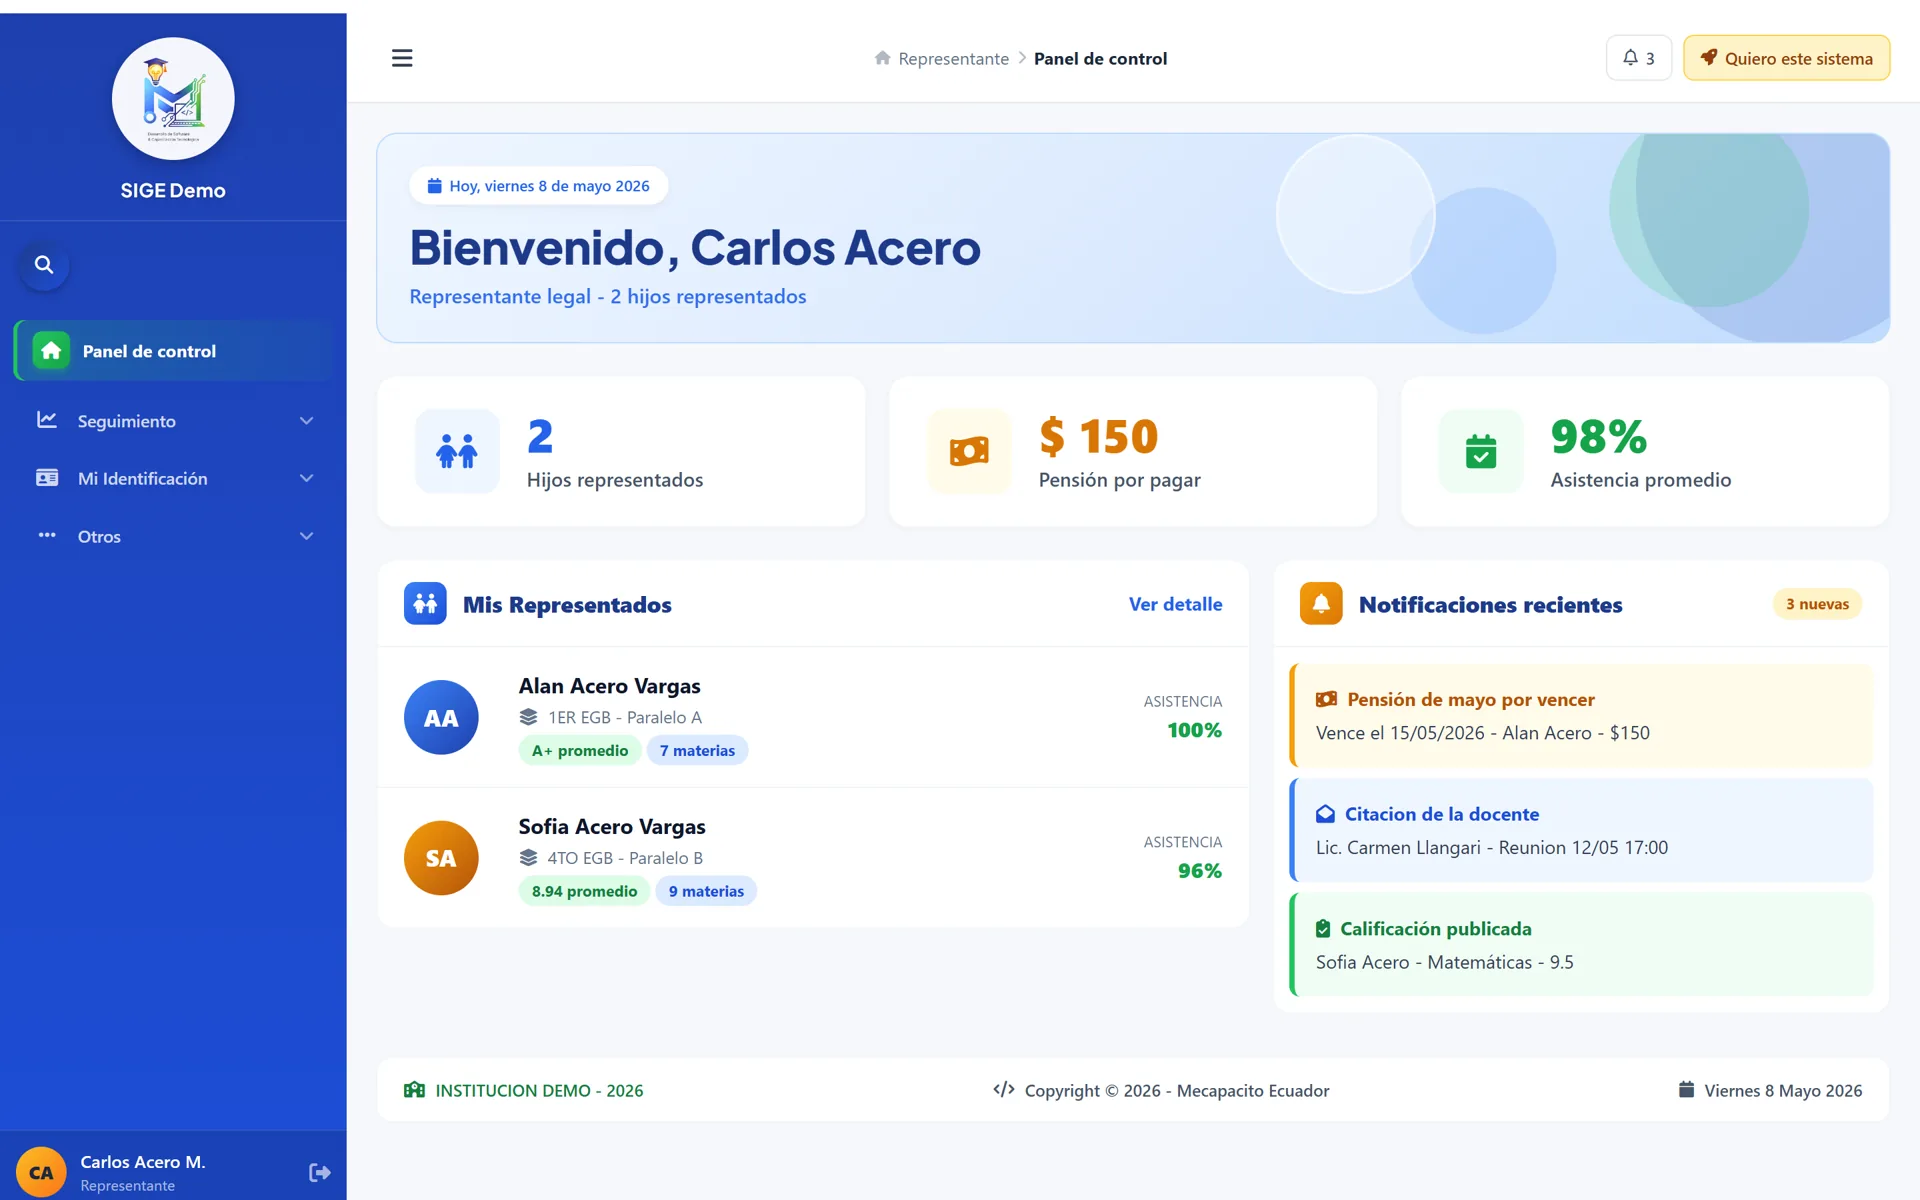Open Citacion de la docente notification
This screenshot has width=1920, height=1200.
[1581, 830]
